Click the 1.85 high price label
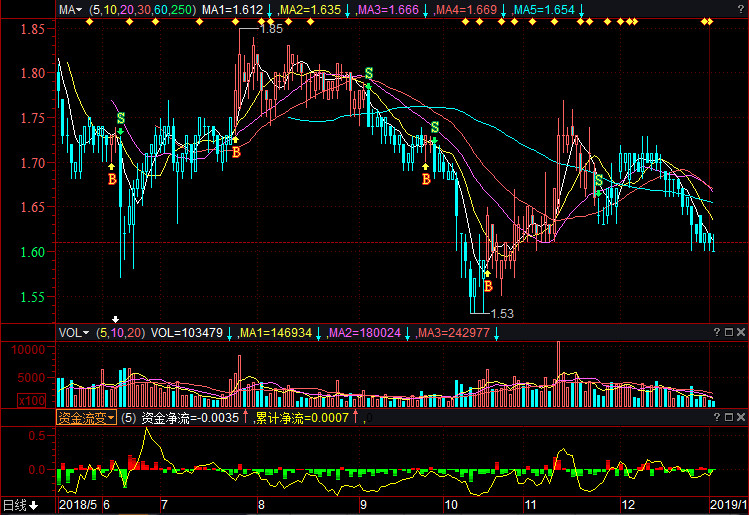The image size is (749, 515). 271,29
